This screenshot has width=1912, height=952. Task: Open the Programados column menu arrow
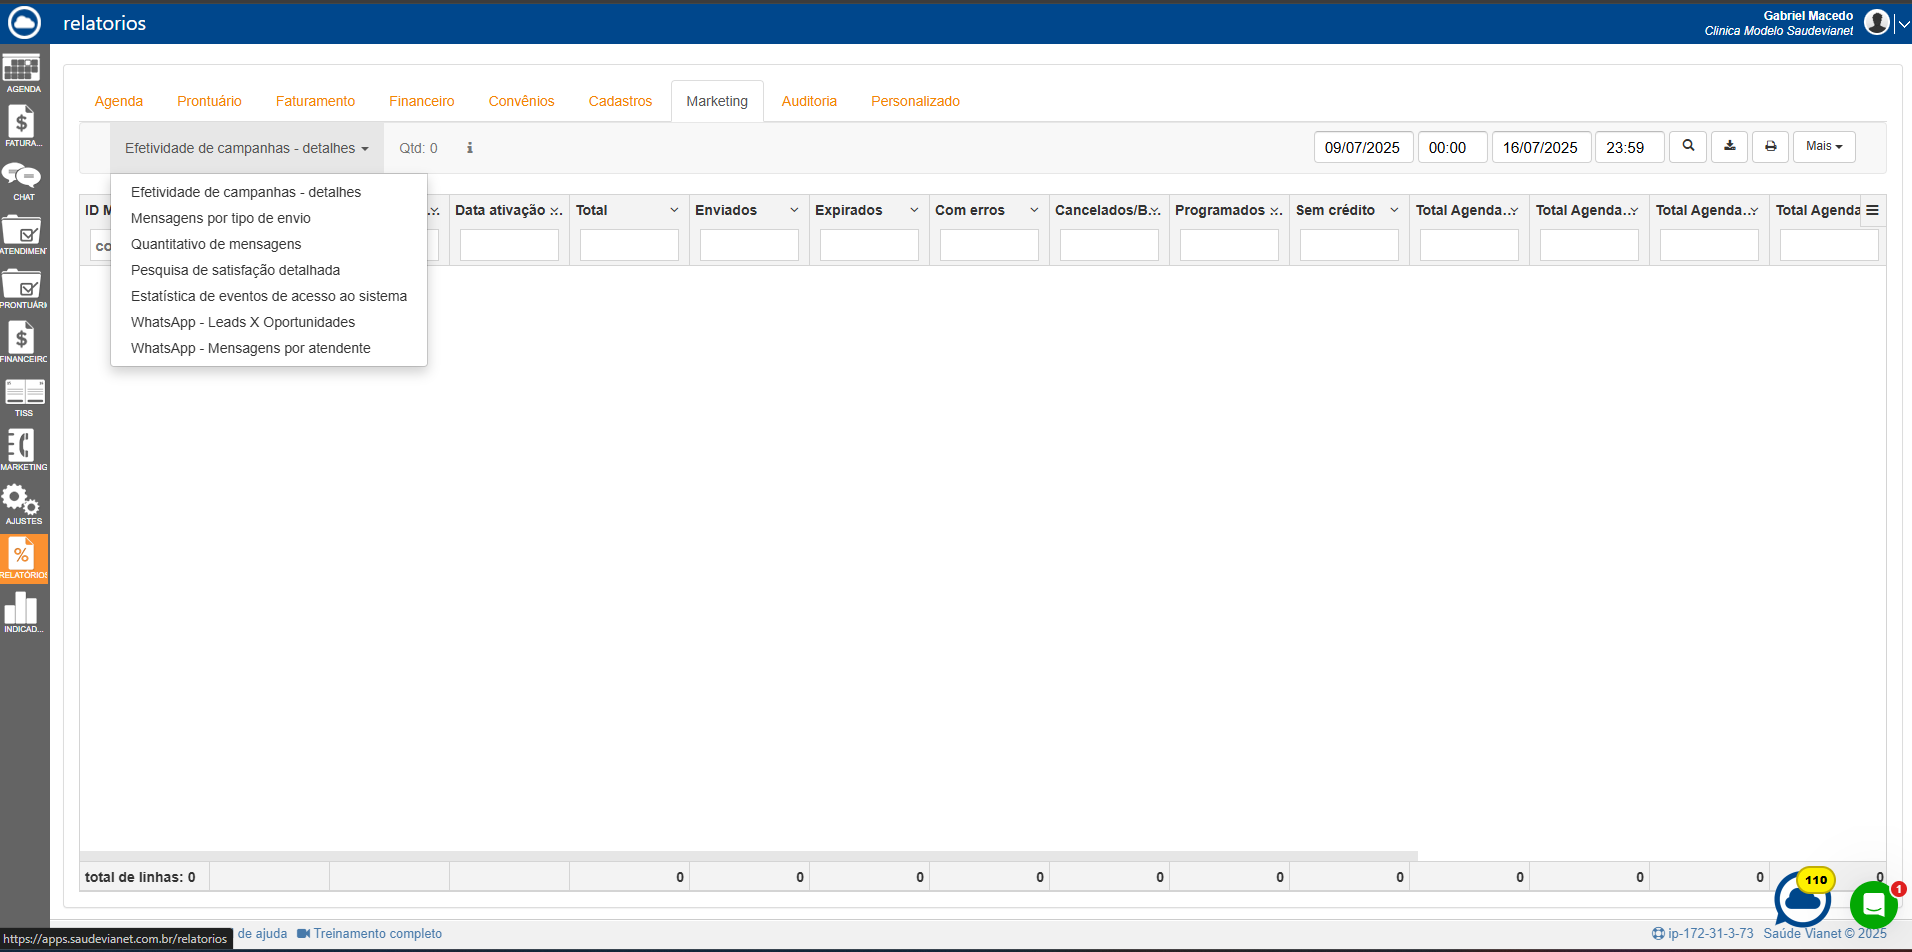1276,211
